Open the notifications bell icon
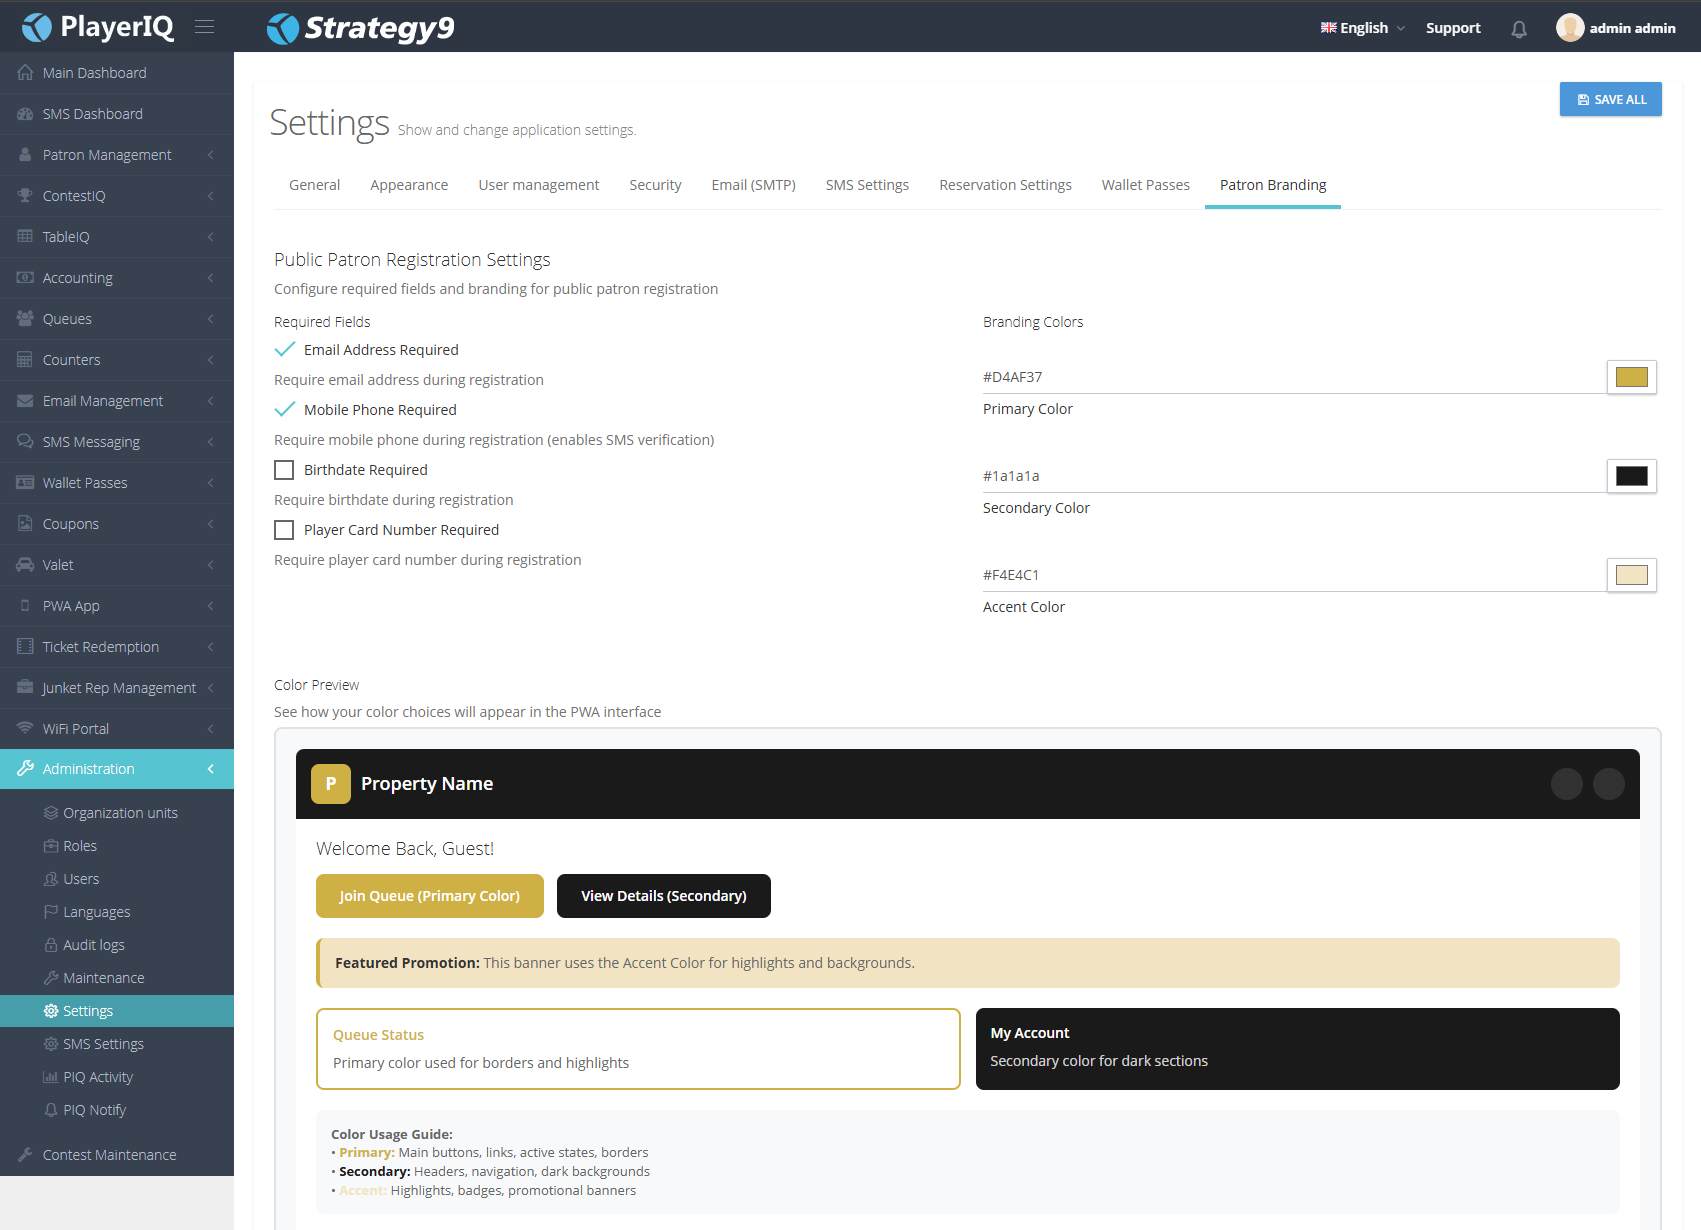1701x1230 pixels. (1519, 29)
